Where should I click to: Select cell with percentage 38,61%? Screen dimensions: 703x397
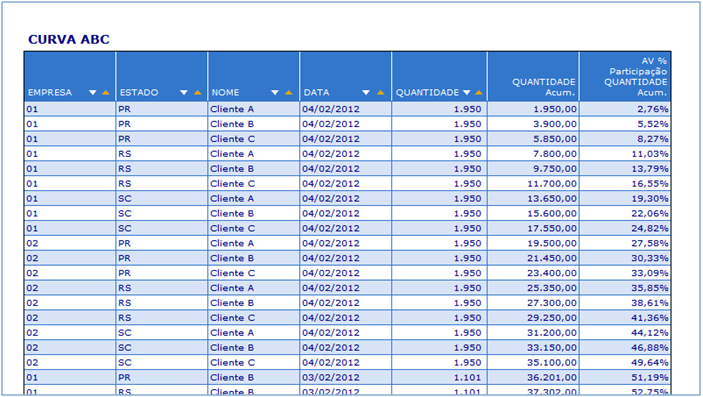coord(625,303)
